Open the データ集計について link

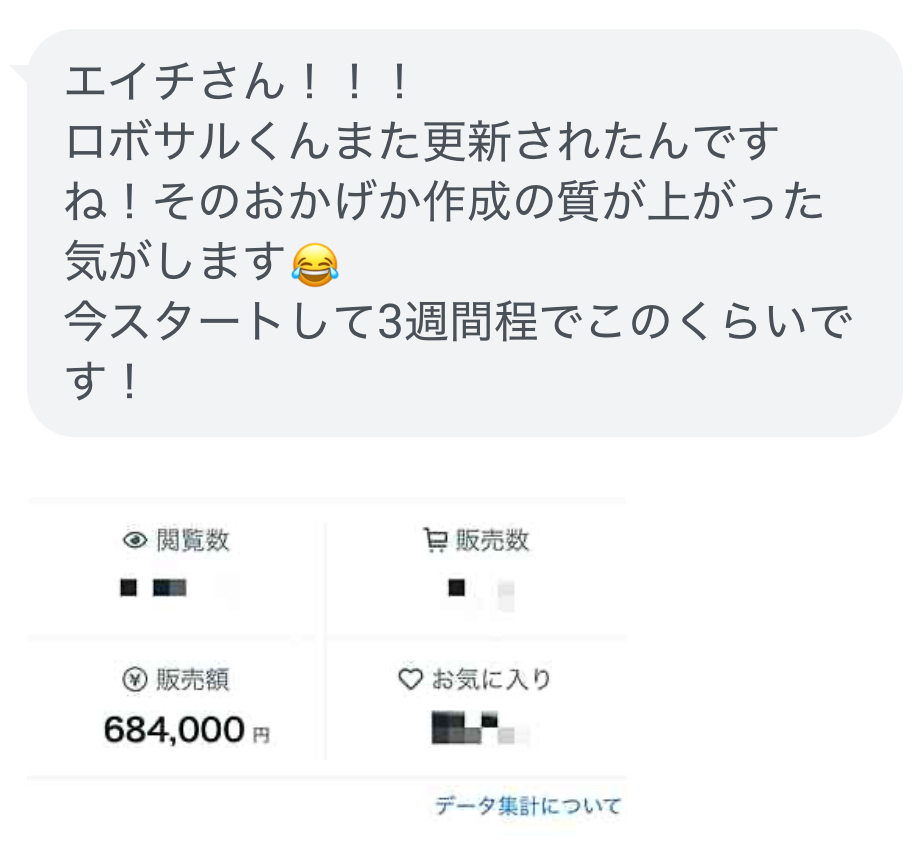(527, 805)
